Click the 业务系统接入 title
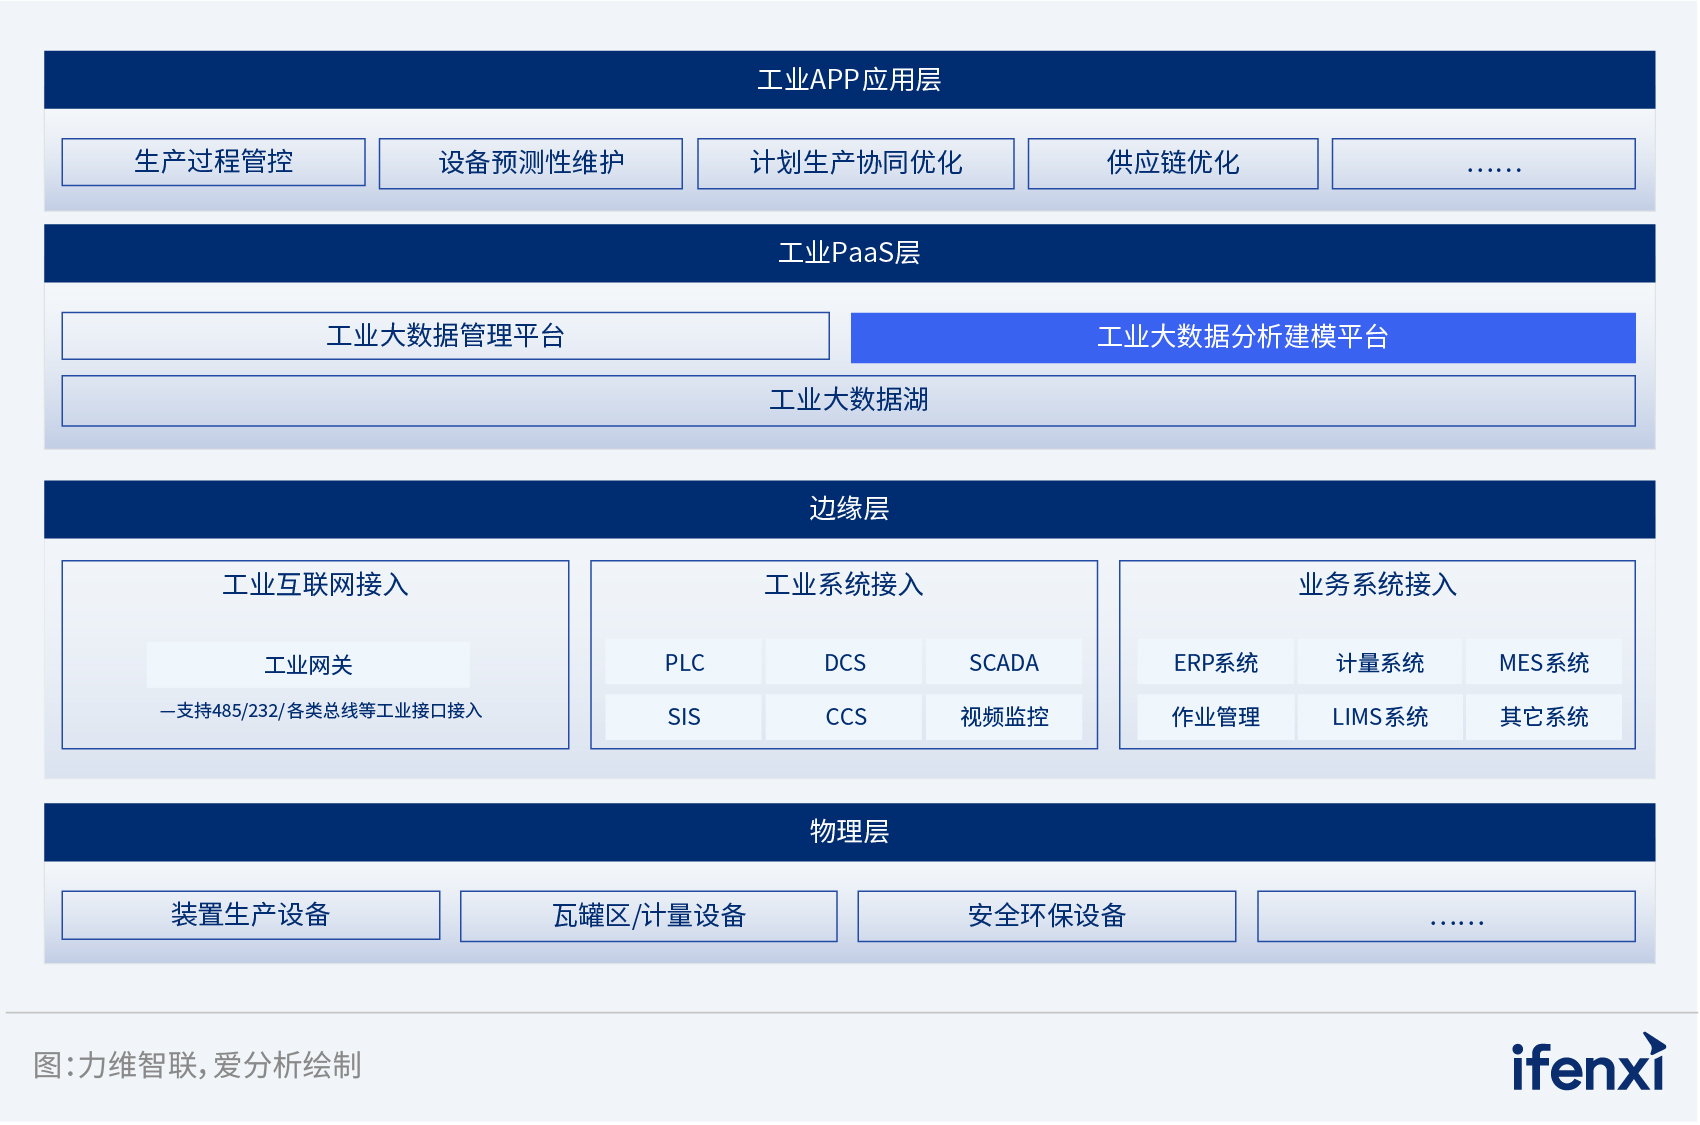Viewport: 1700px width, 1125px height. (x=1377, y=584)
